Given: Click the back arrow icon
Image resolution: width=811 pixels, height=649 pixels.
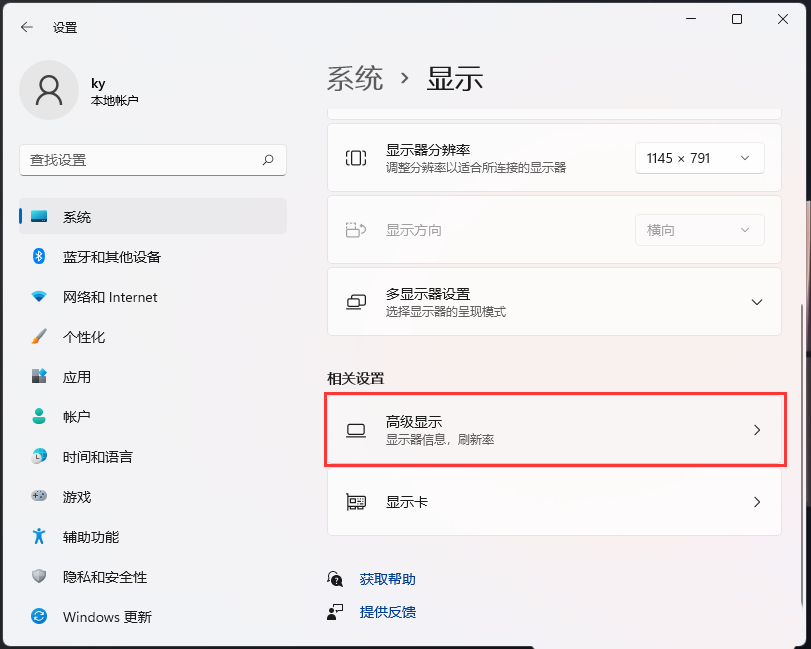Looking at the screenshot, I should [26, 27].
